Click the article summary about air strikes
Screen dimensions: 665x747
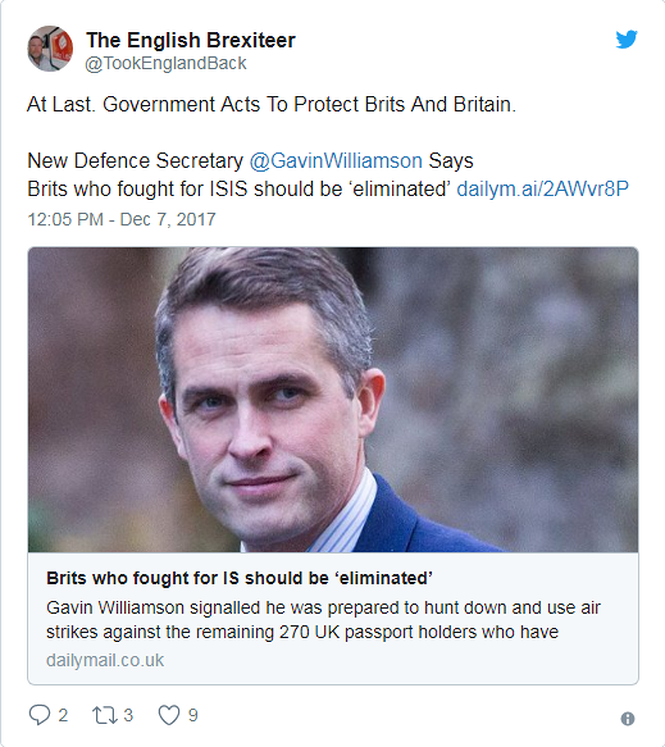click(x=323, y=620)
